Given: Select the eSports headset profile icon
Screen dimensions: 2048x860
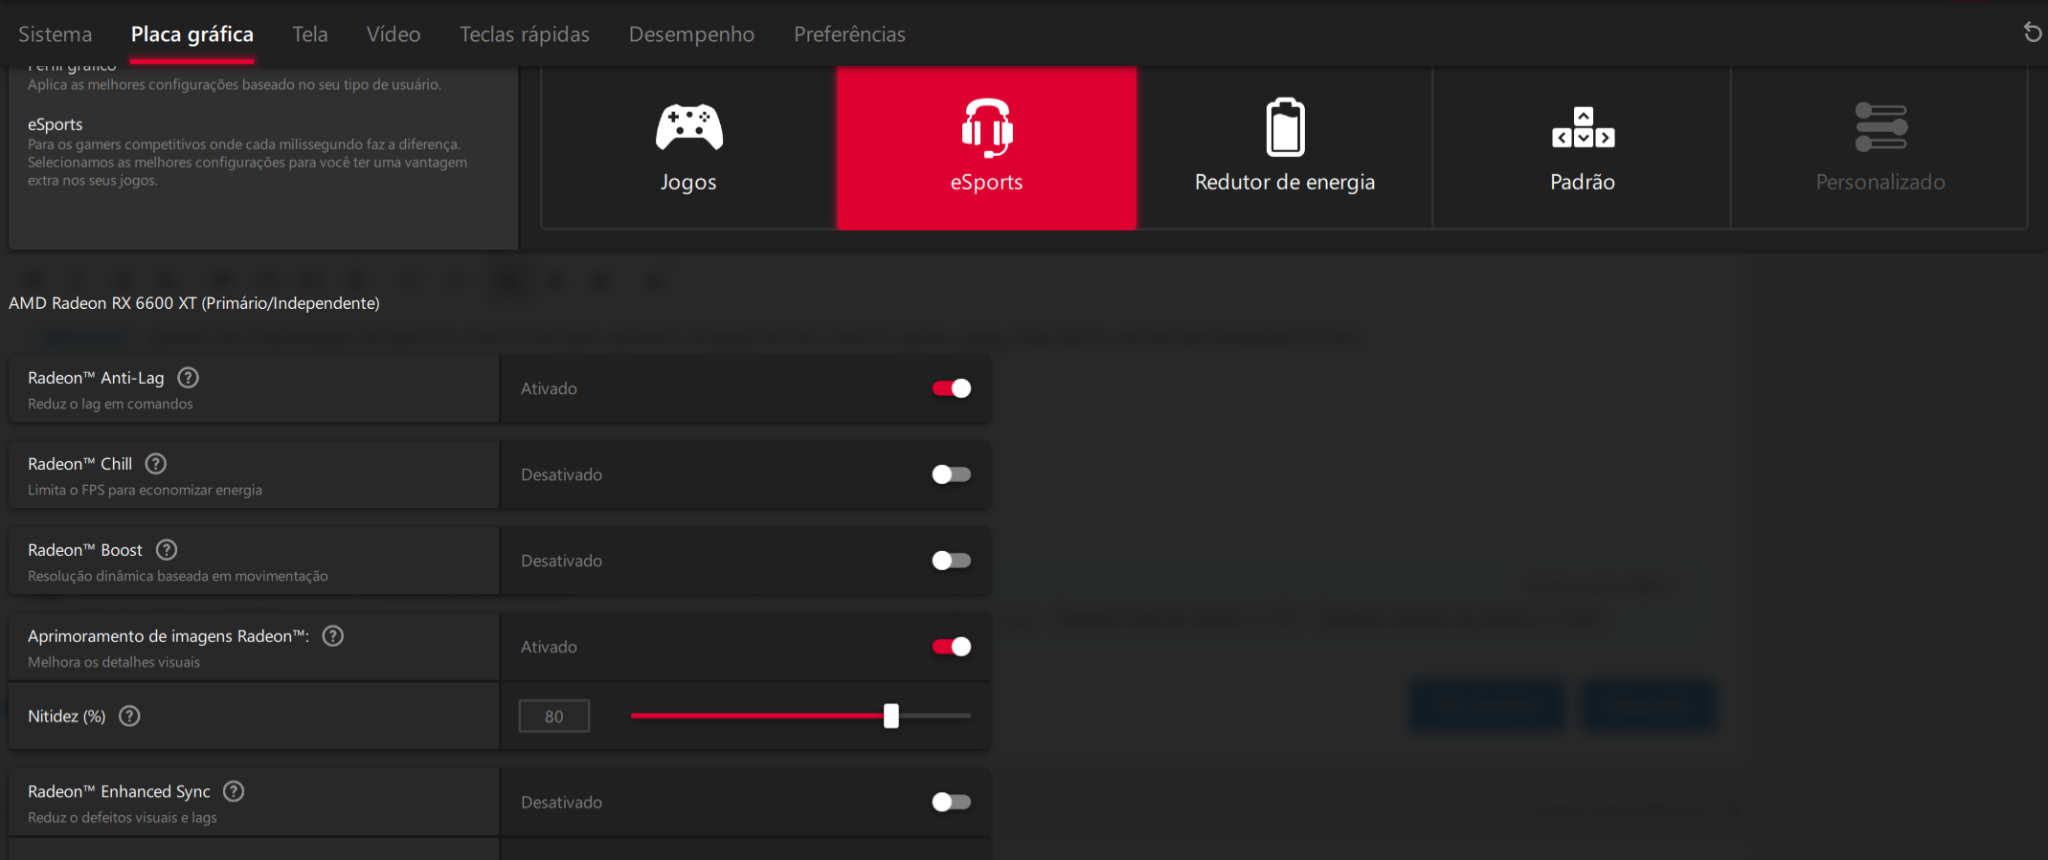Looking at the screenshot, I should 987,127.
